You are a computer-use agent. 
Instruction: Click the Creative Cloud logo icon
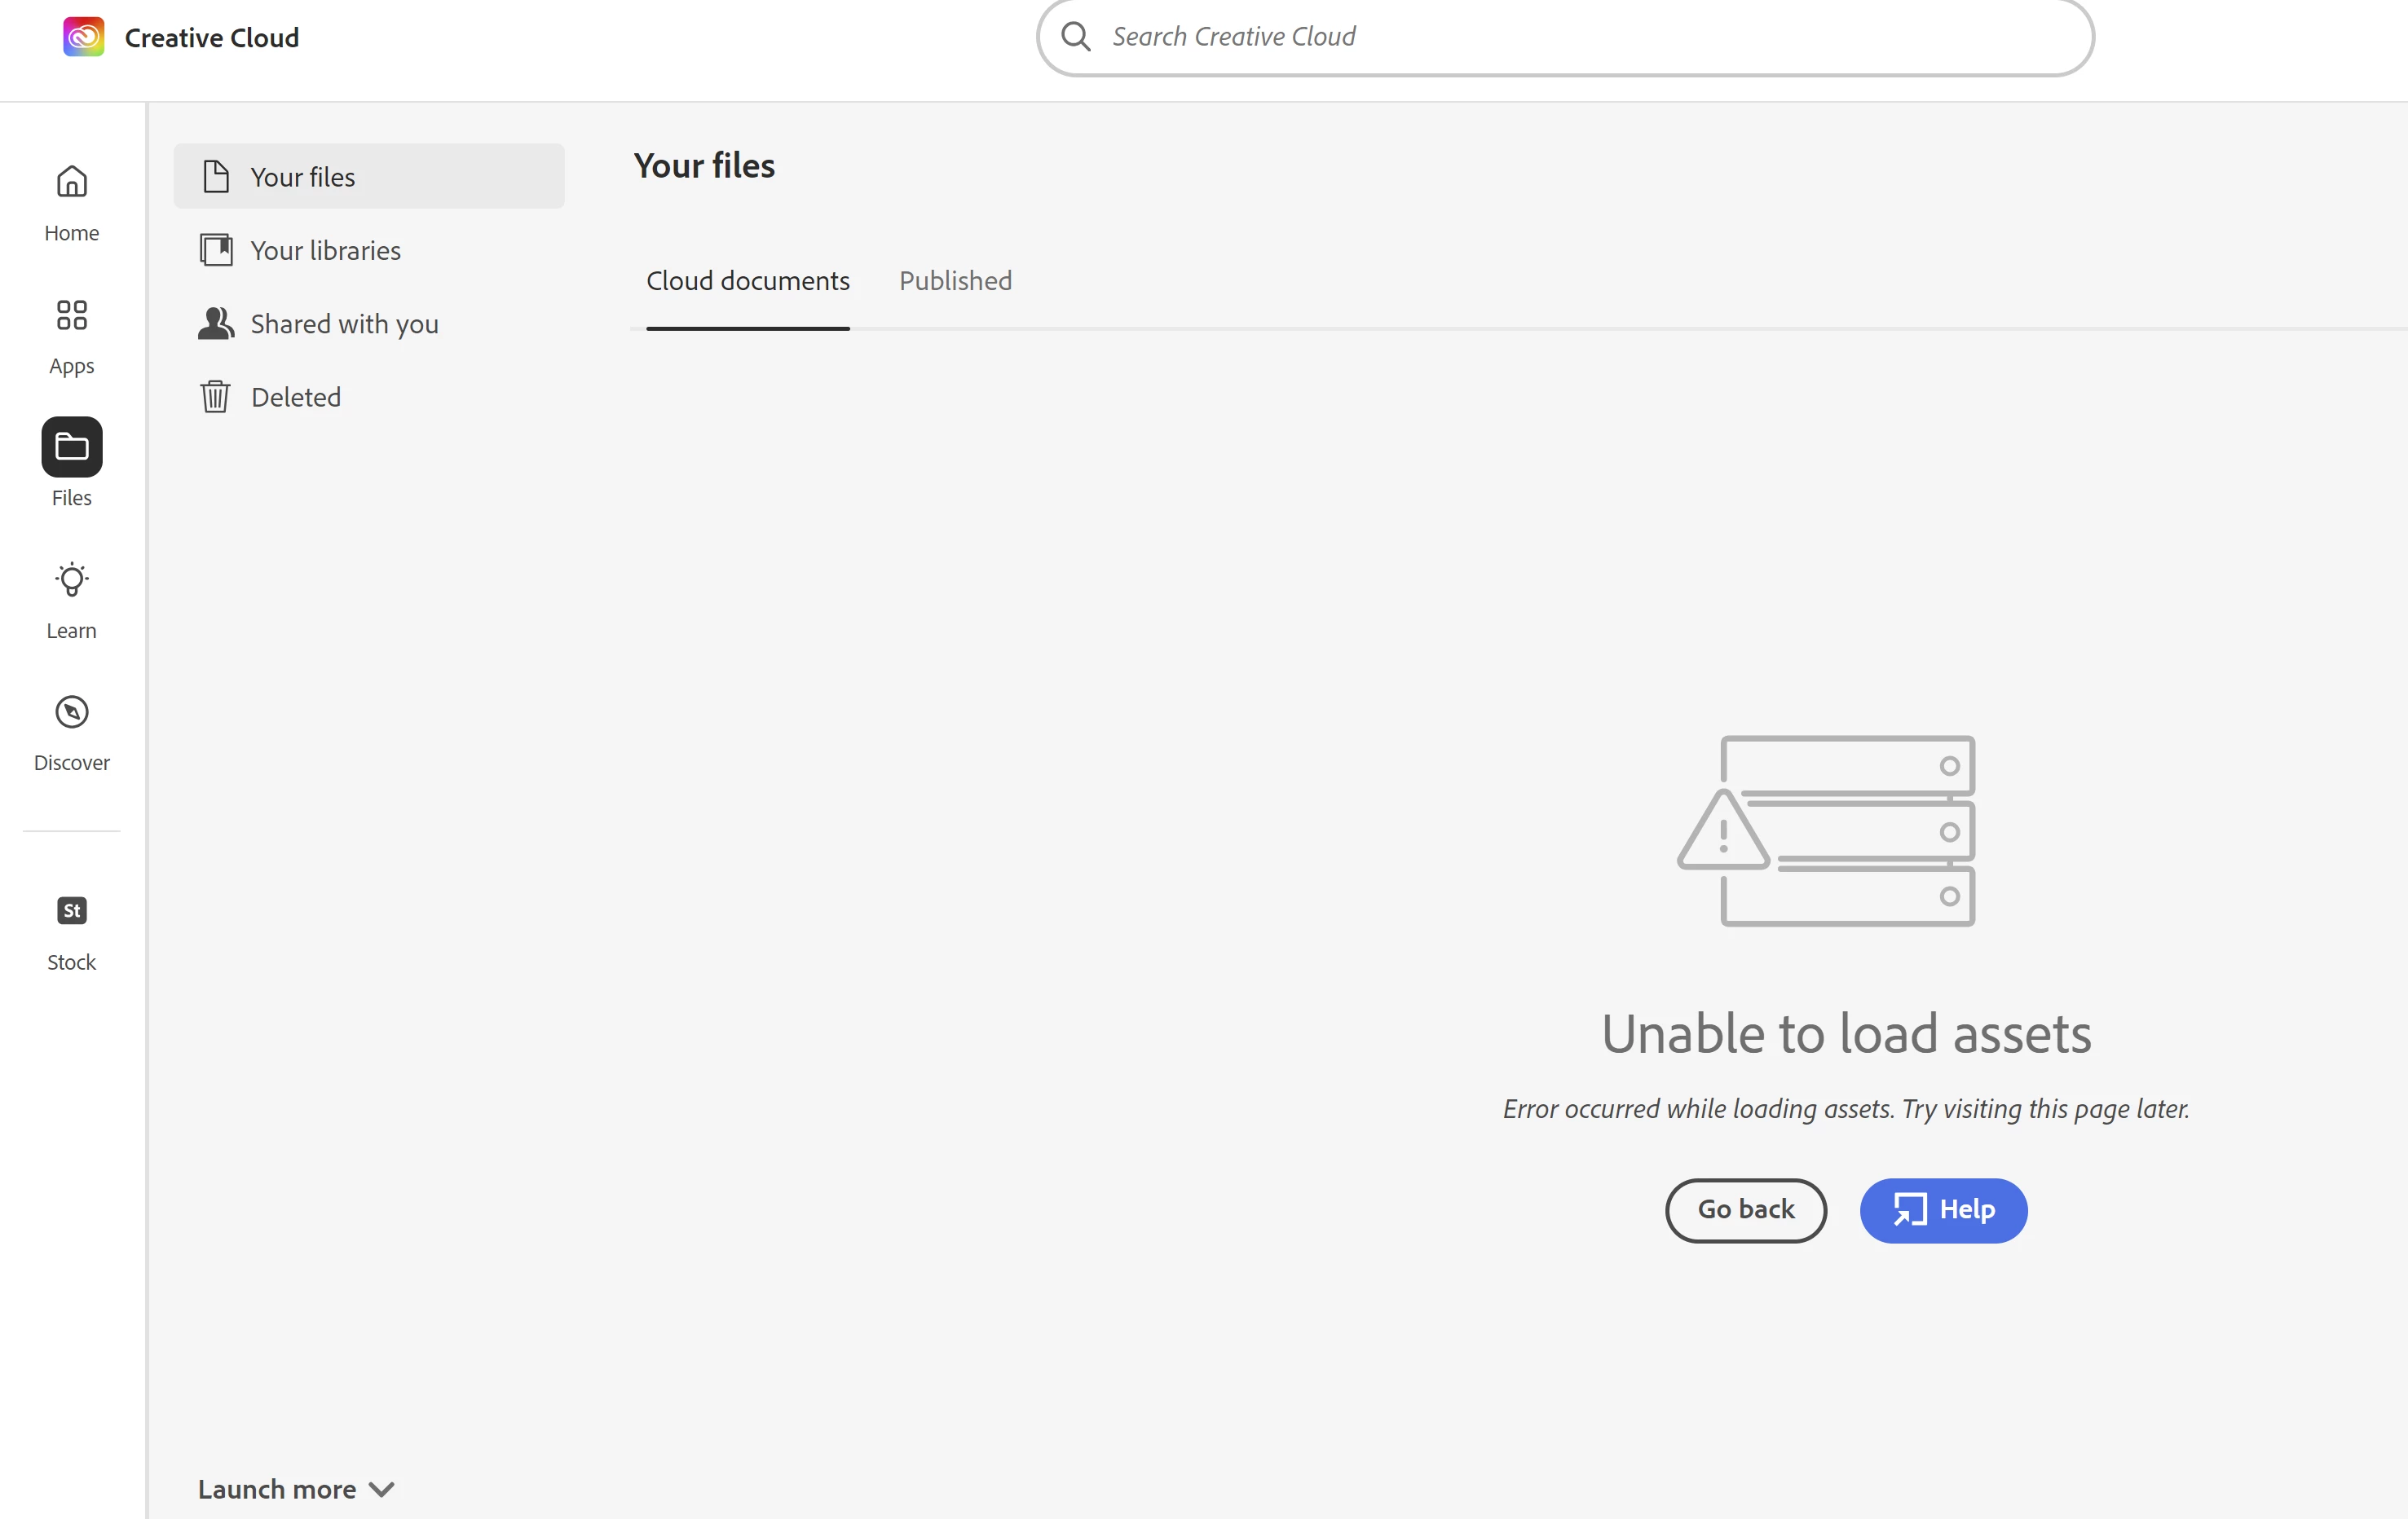[x=83, y=37]
